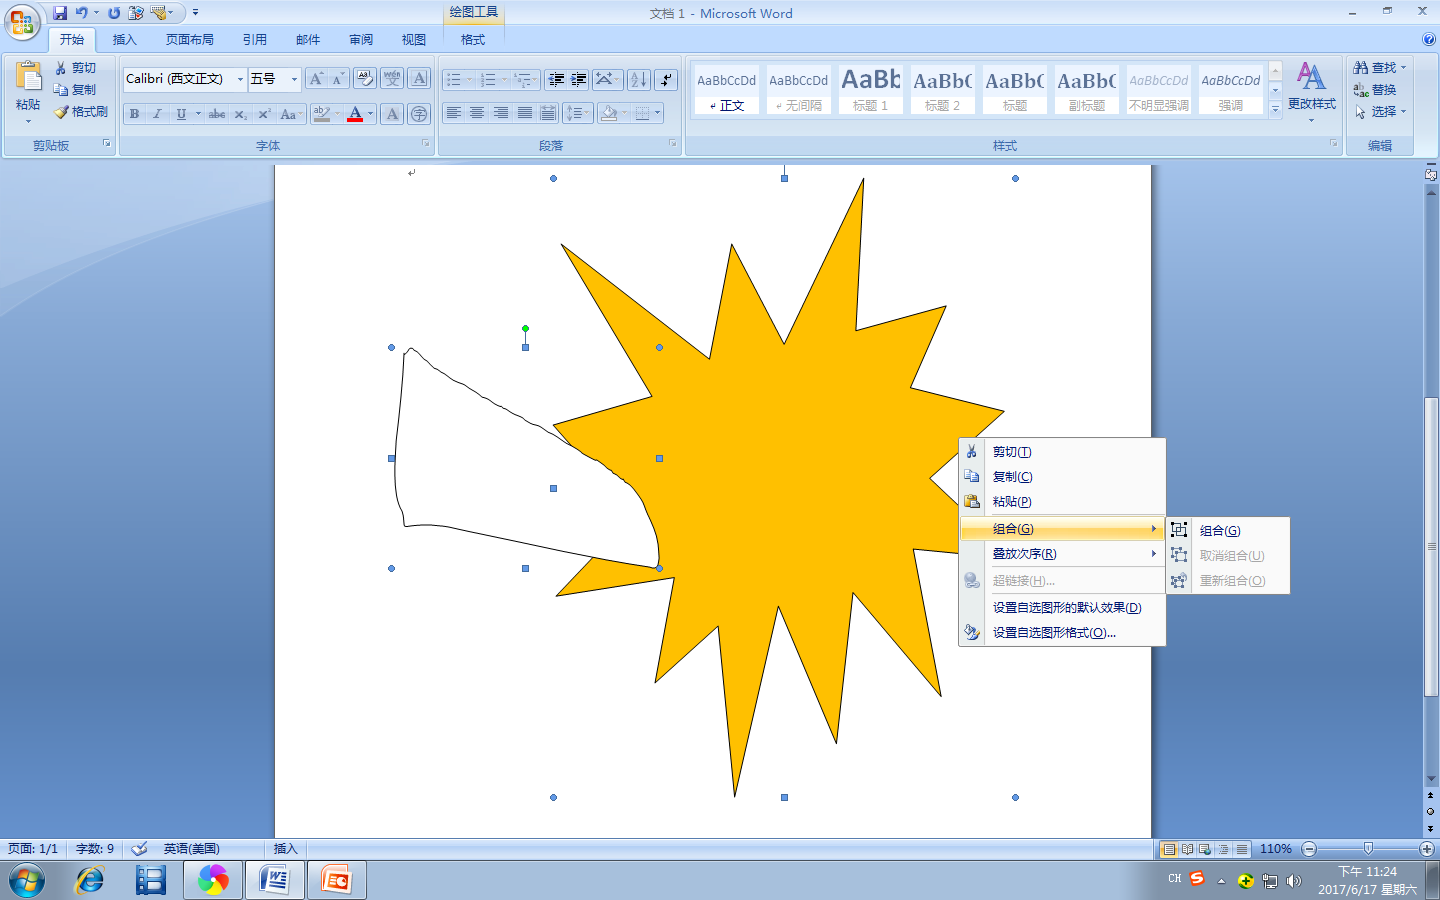Screen dimensions: 1440x900
Task: Click the zoom slider handle
Action: click(1368, 849)
